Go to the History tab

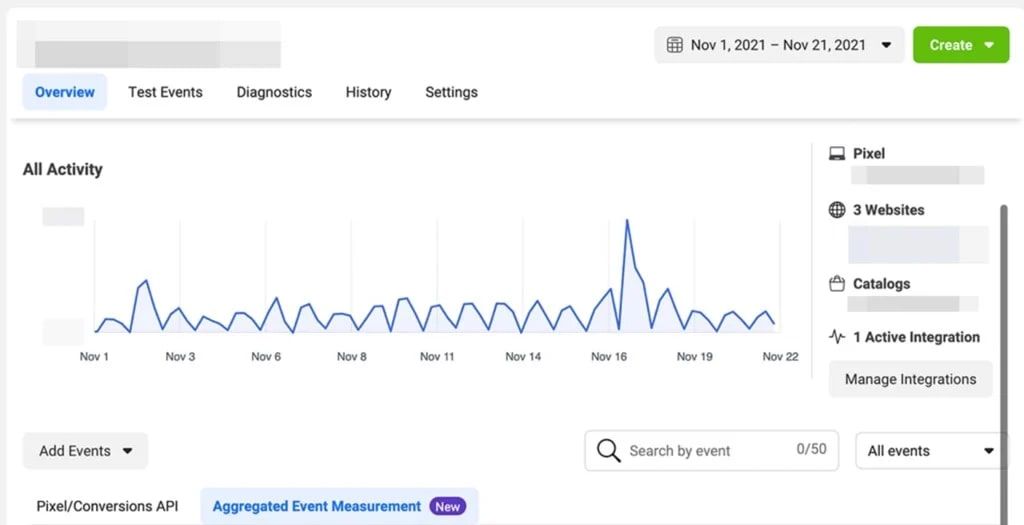click(368, 92)
